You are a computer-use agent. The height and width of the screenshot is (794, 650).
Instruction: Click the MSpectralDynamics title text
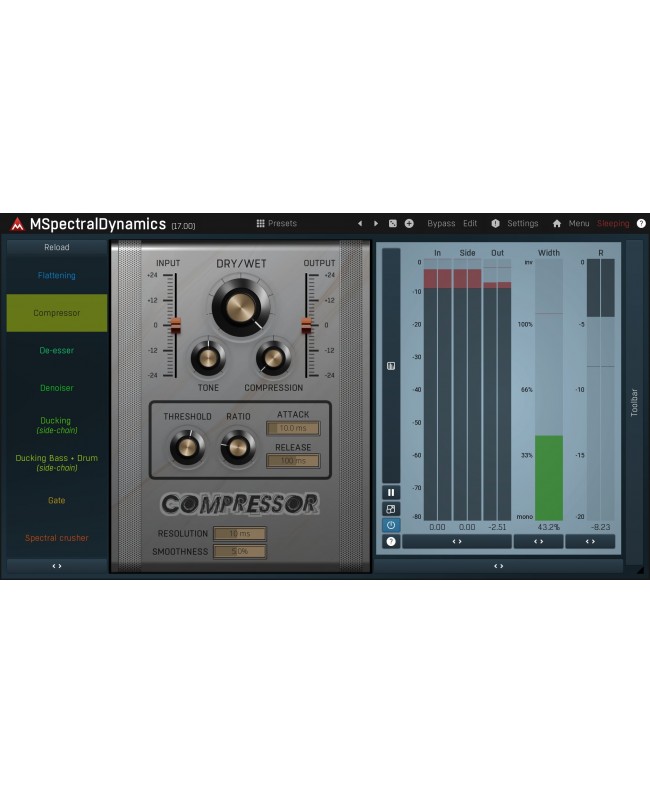click(x=98, y=224)
